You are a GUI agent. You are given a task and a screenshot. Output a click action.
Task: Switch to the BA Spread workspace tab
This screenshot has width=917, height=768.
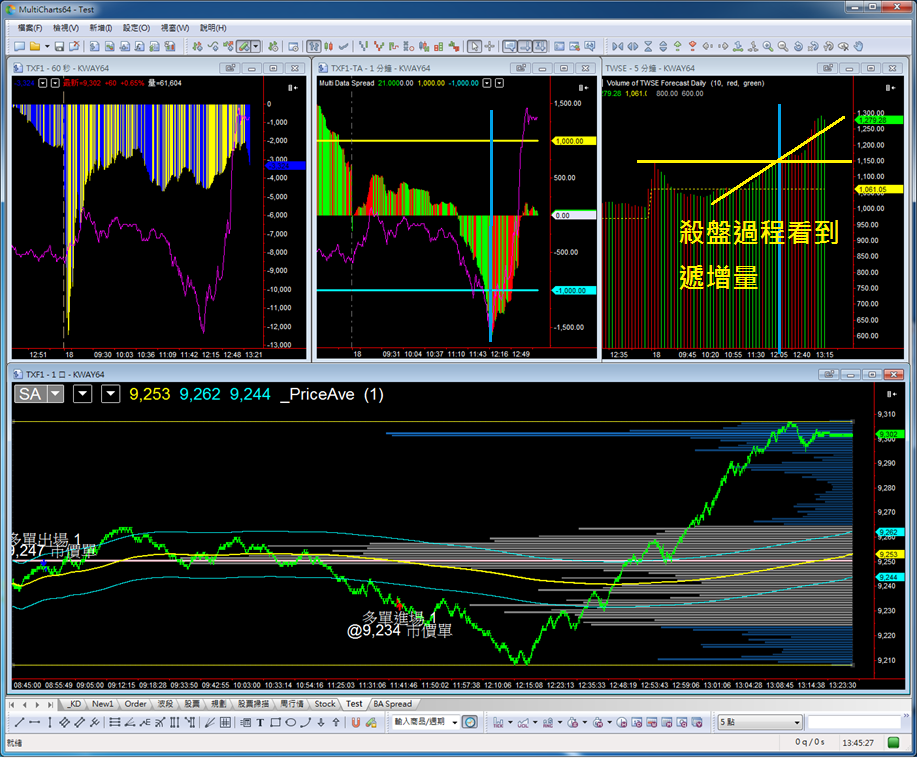tap(392, 704)
